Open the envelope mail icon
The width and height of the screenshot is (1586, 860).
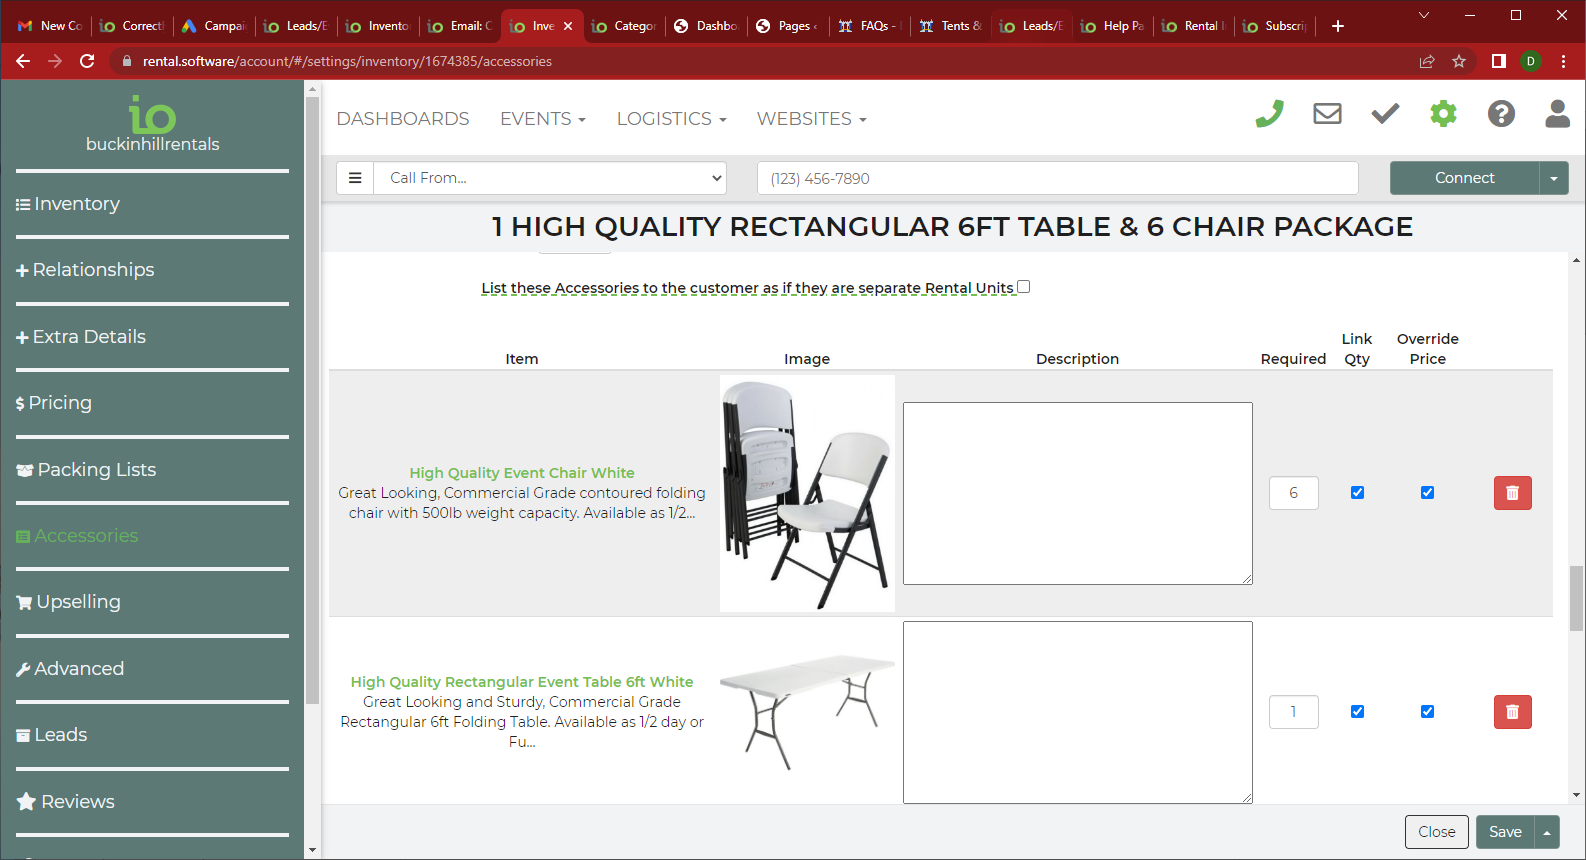[1327, 114]
